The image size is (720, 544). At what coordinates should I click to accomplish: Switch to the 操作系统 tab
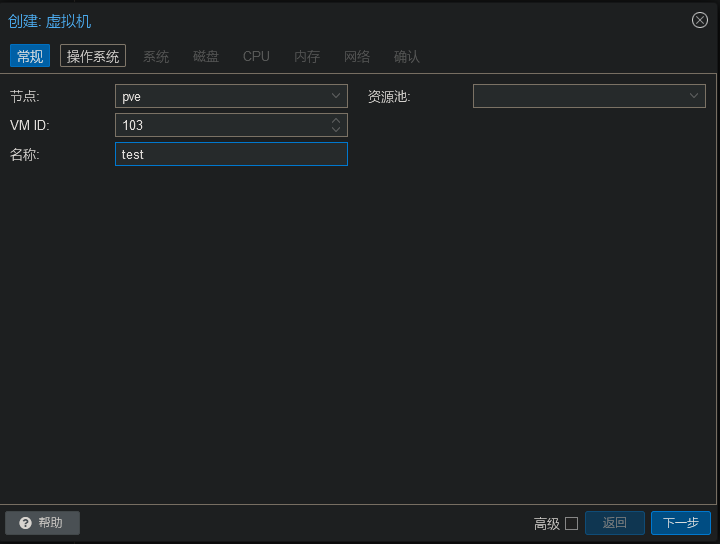pos(93,56)
